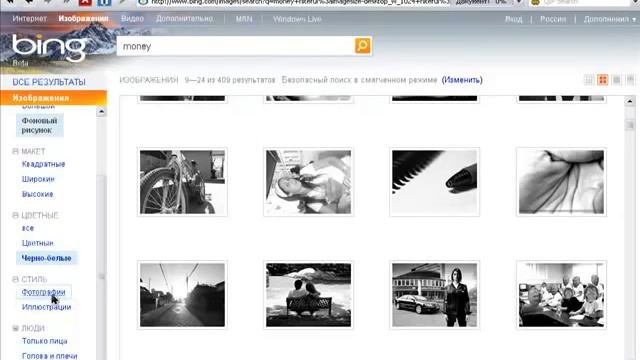Filter by Только лица
The image size is (640, 360).
[x=44, y=341]
